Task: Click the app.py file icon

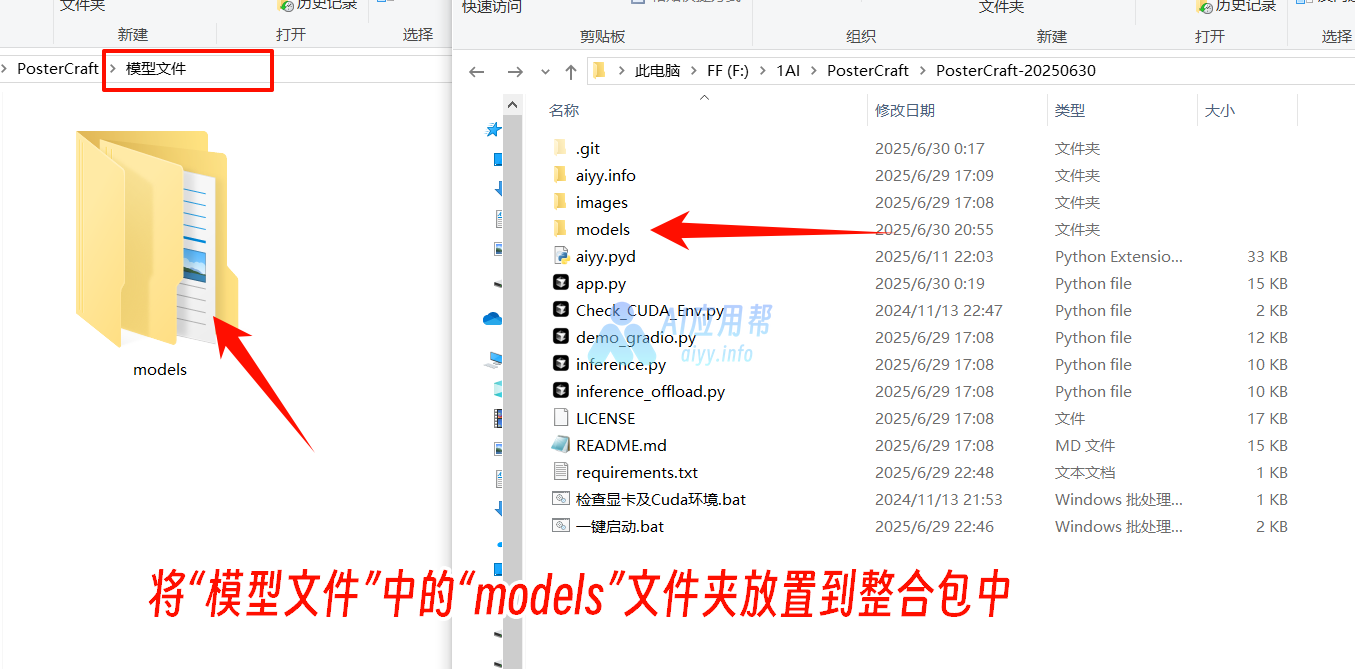Action: click(560, 283)
